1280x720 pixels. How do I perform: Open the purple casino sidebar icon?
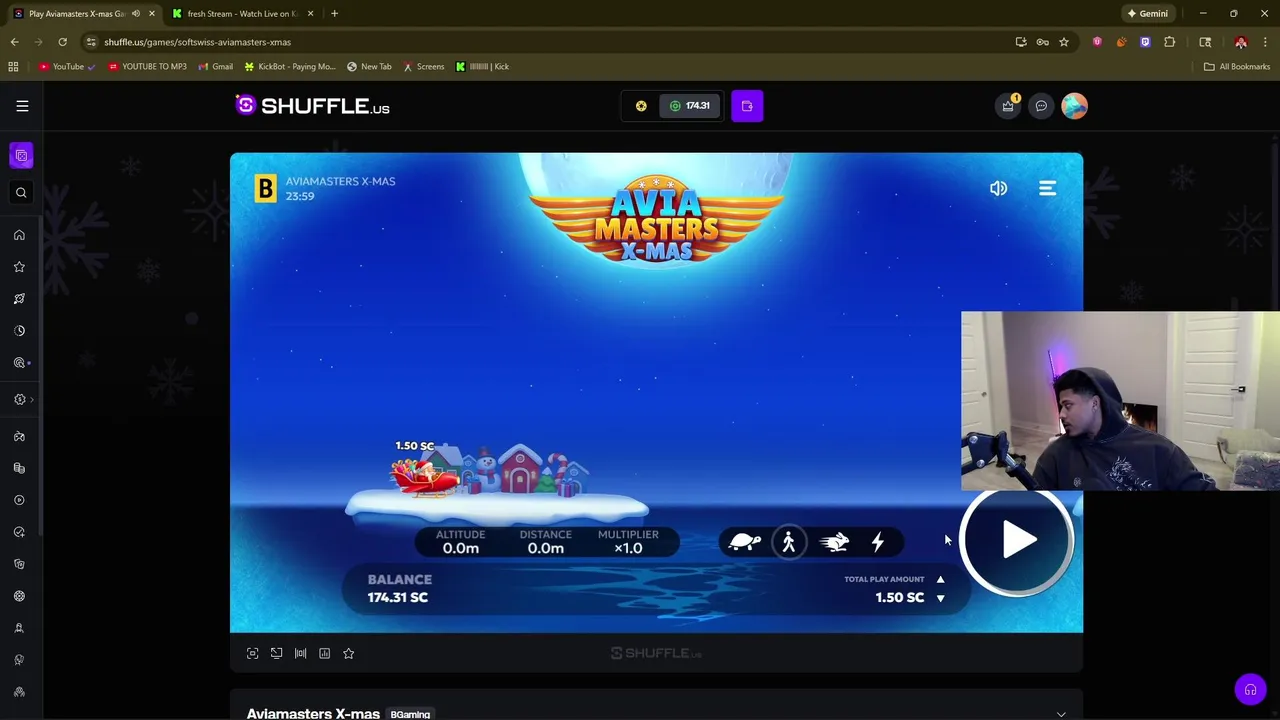point(21,155)
